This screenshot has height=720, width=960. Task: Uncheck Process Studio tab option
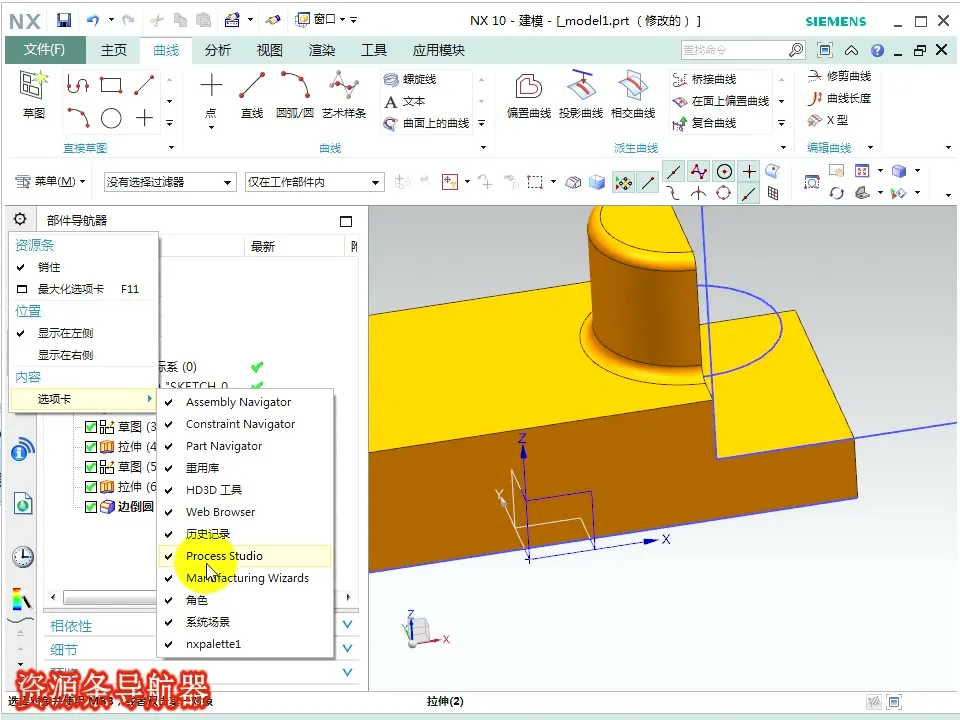[x=224, y=556]
